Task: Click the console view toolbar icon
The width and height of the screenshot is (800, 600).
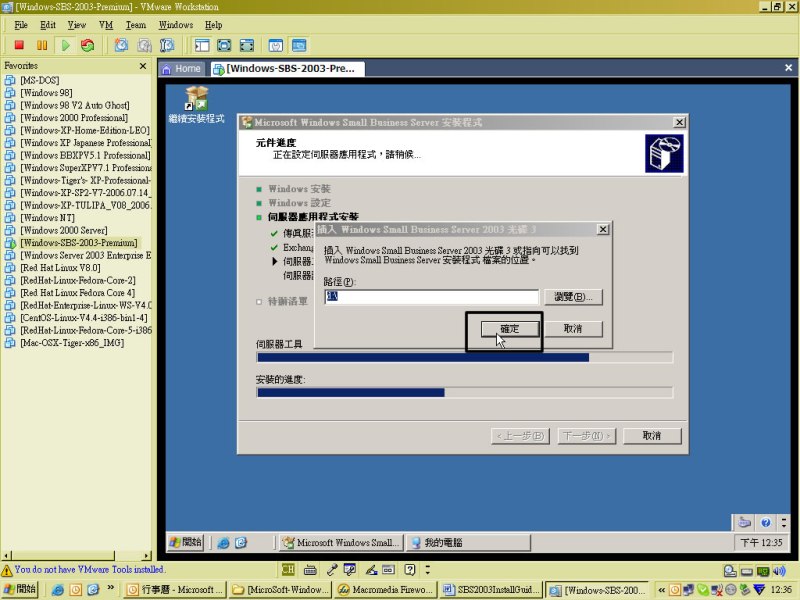Action: [x=299, y=45]
